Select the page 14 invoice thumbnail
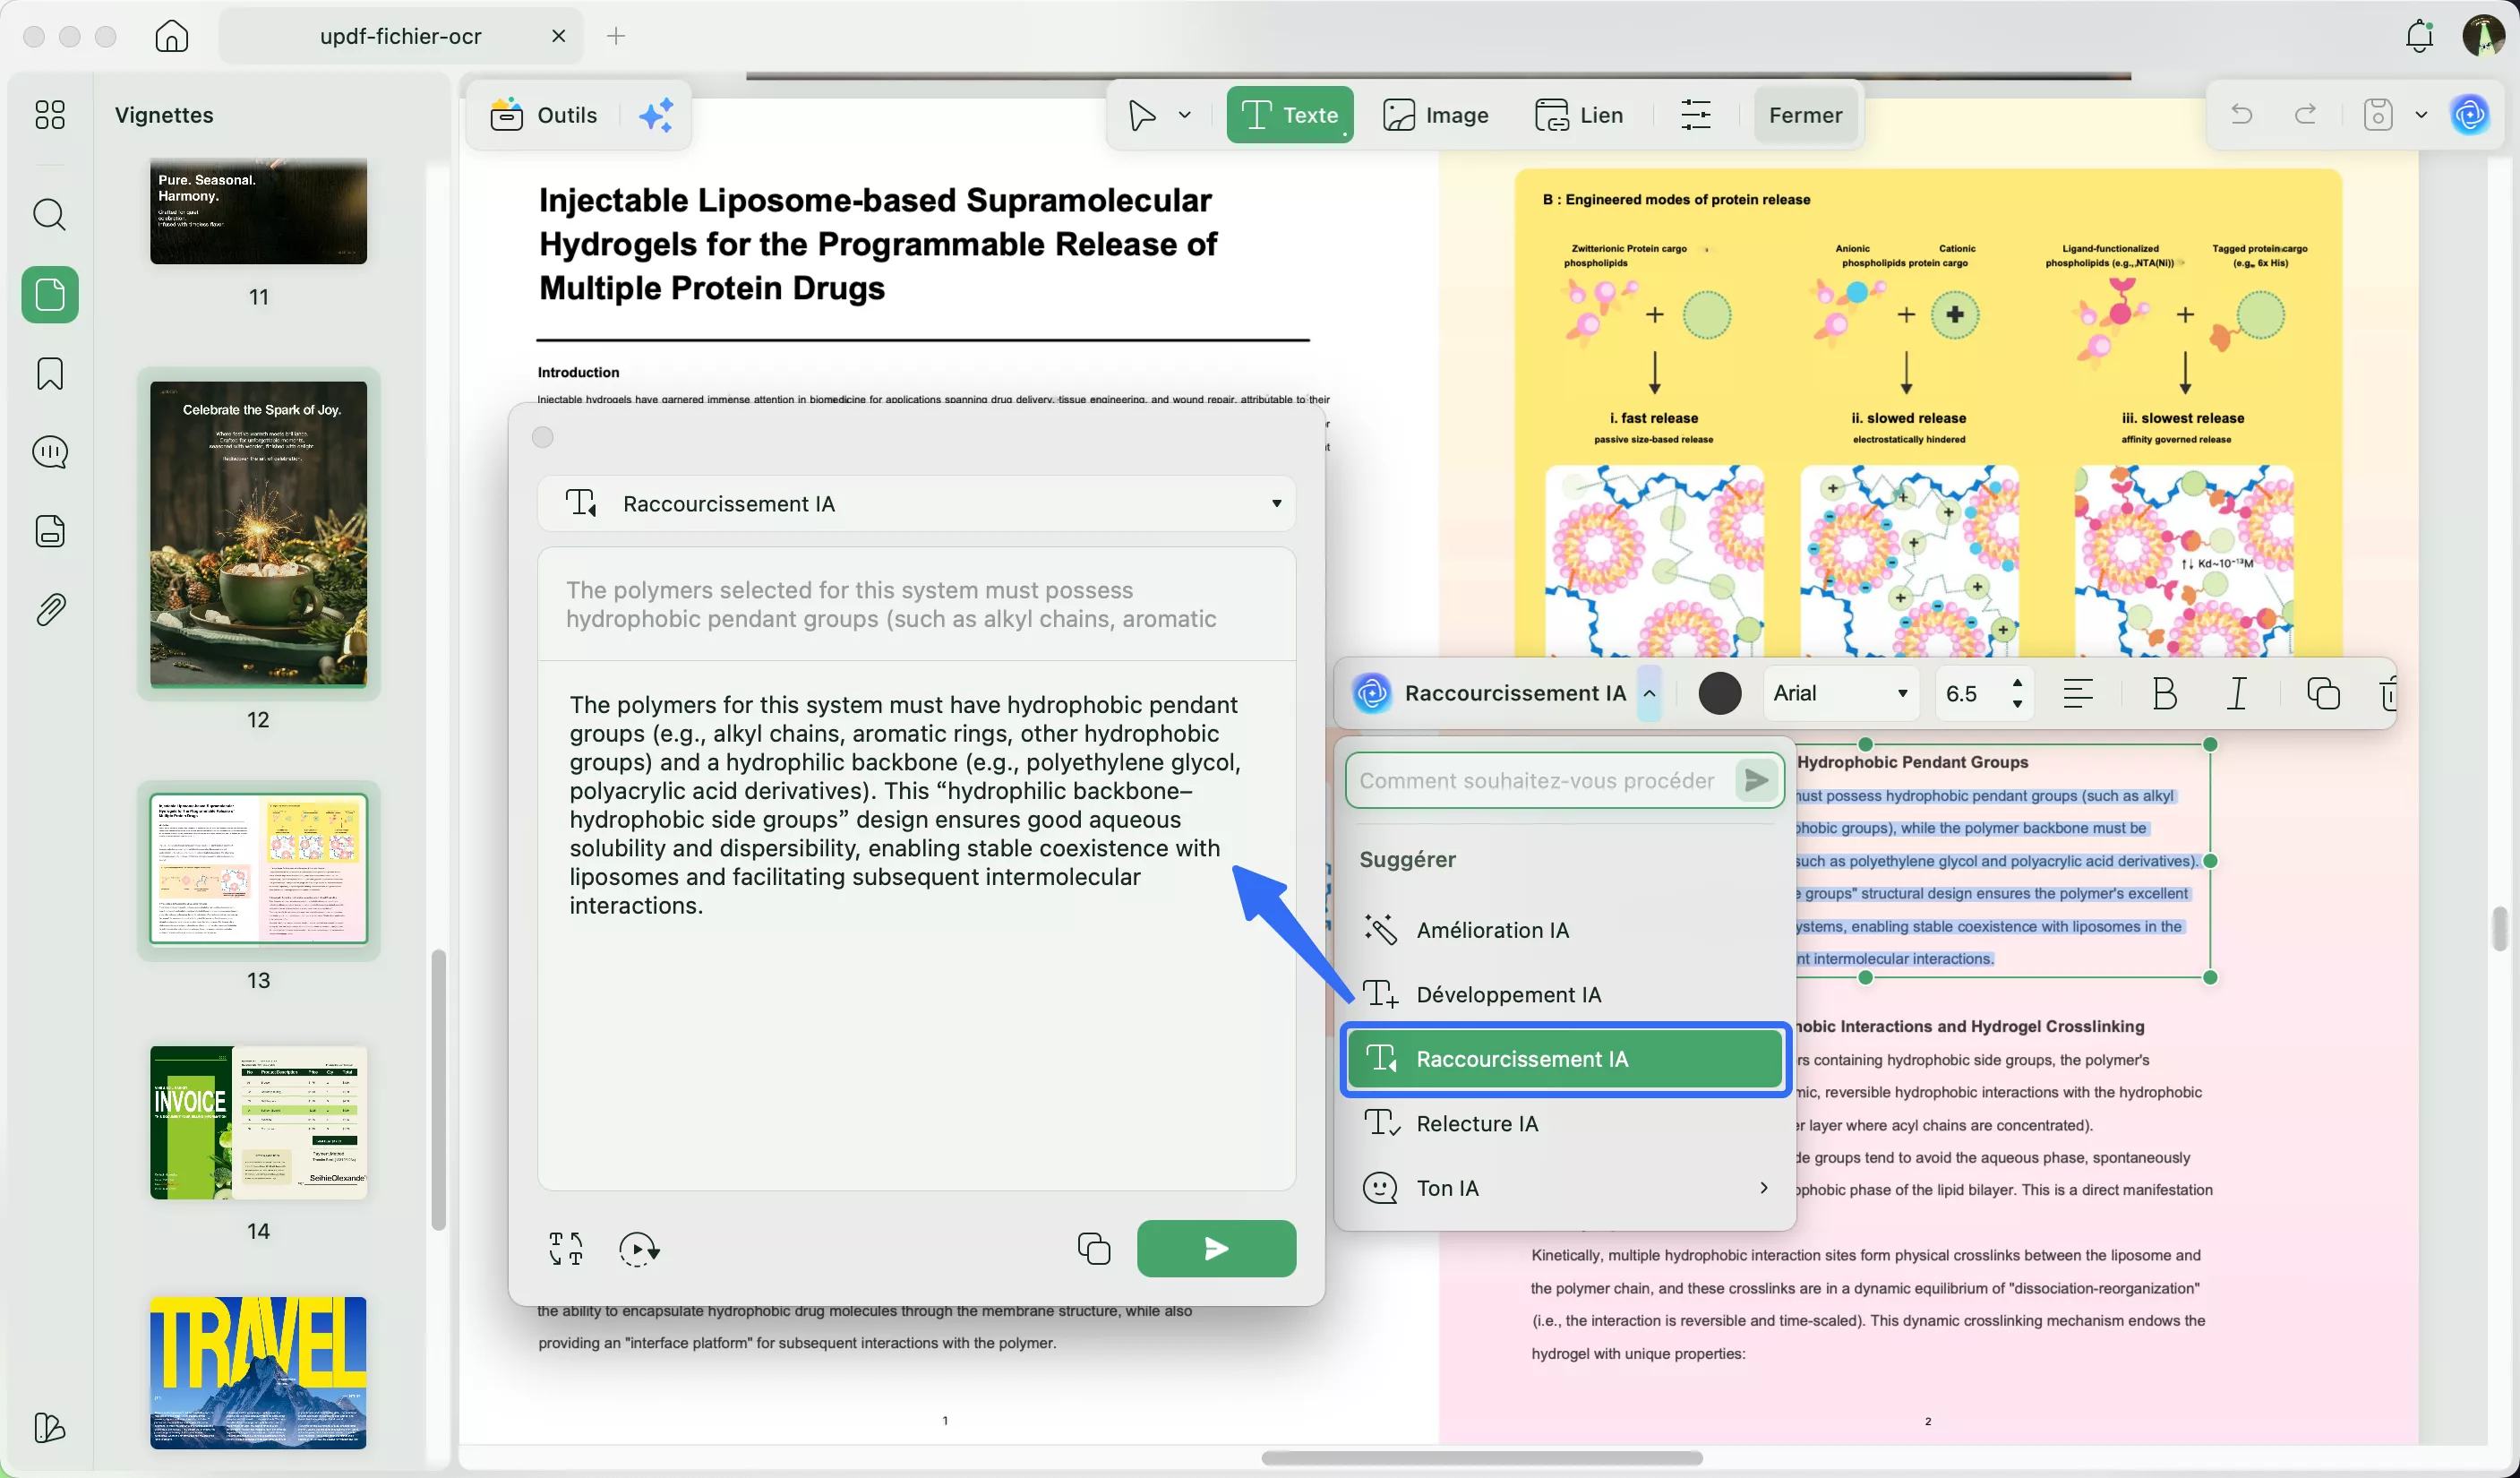Screen dimensions: 2520x1478 point(258,1122)
